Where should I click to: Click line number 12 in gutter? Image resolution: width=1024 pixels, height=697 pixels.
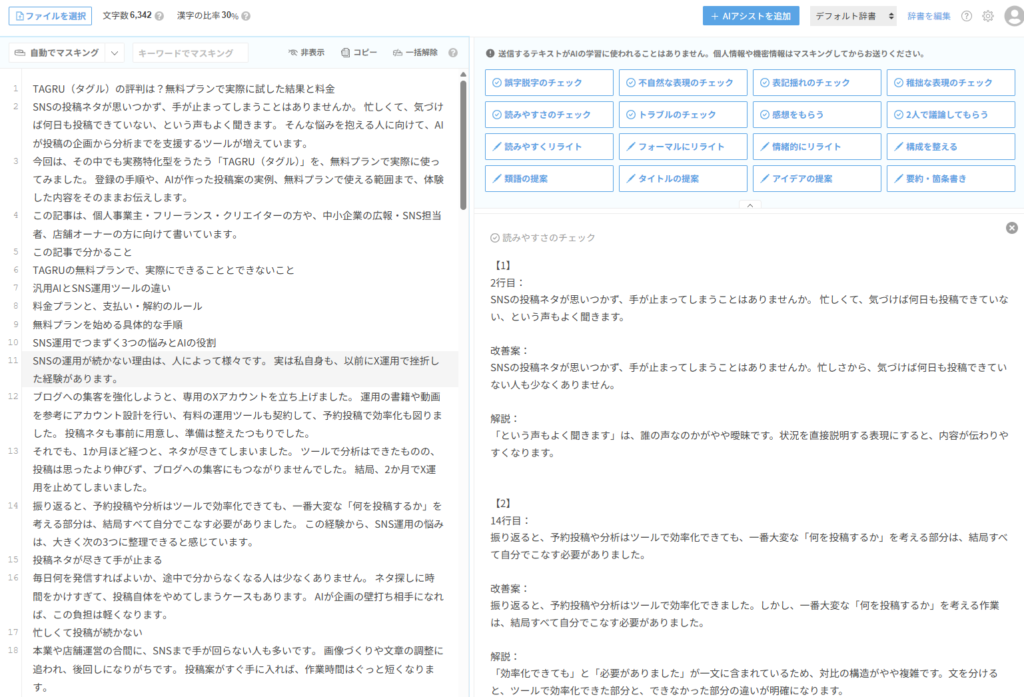coord(13,397)
